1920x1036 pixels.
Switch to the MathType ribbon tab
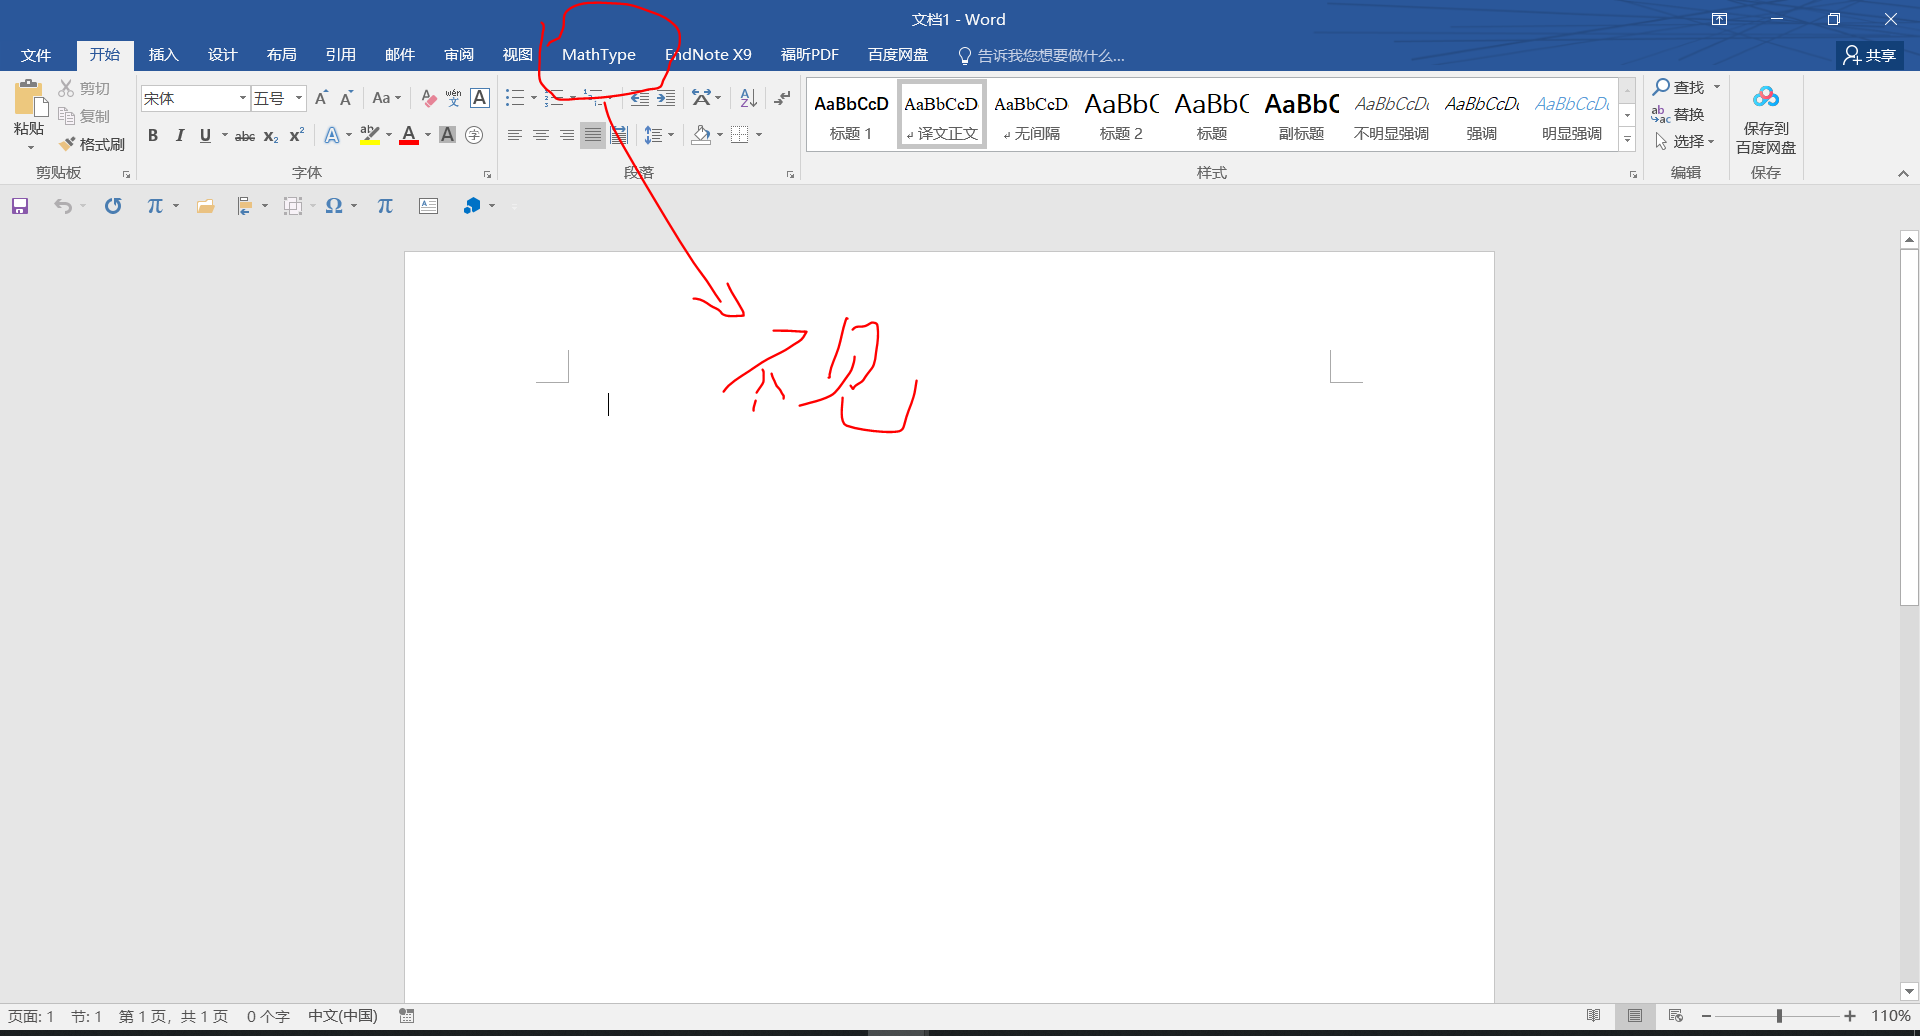click(x=598, y=55)
